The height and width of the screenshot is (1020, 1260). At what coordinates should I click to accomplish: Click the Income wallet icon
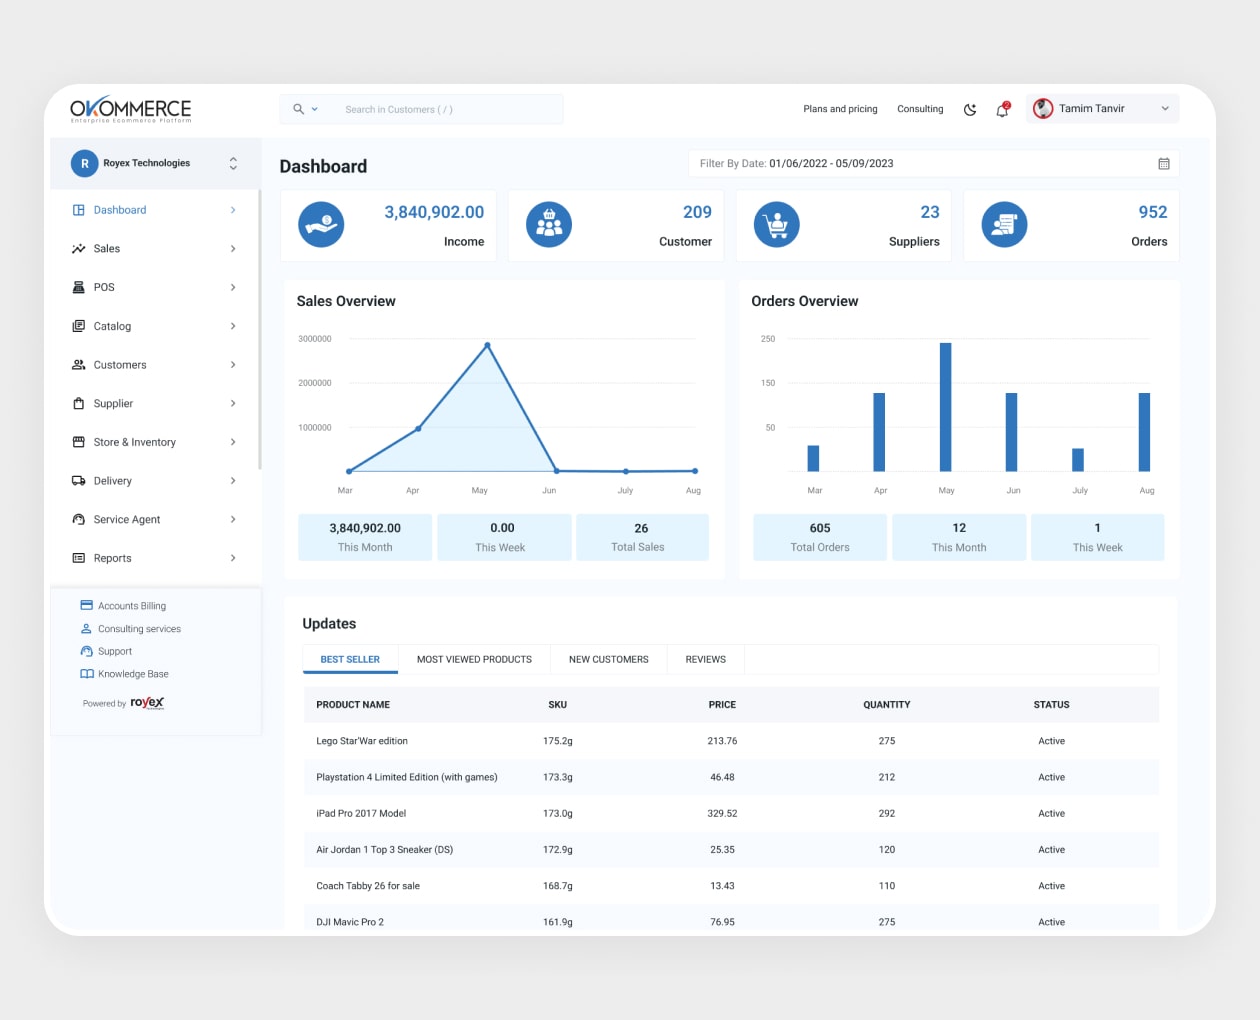pyautogui.click(x=321, y=225)
